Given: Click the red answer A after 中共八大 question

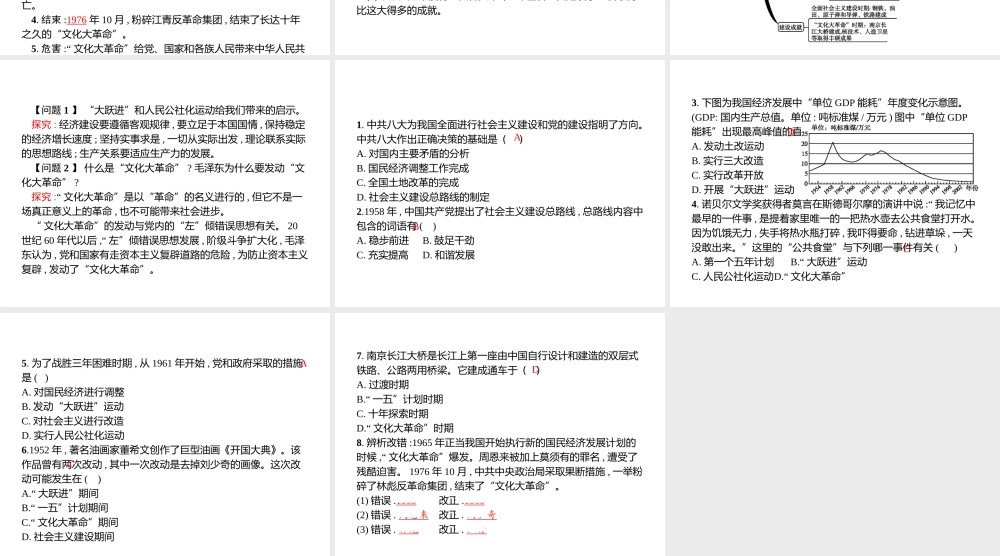Looking at the screenshot, I should pos(517,138).
